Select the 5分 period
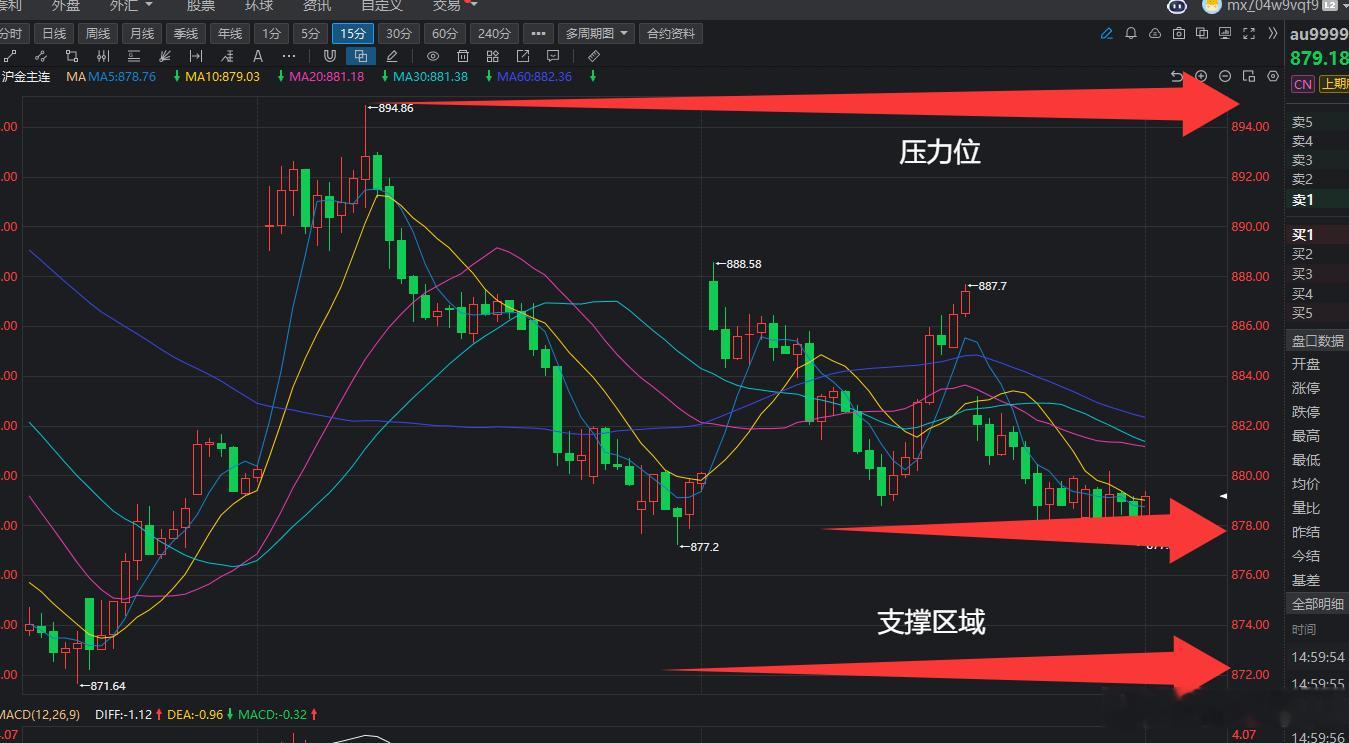Screen dimensions: 1349x743 pyautogui.click(x=311, y=33)
